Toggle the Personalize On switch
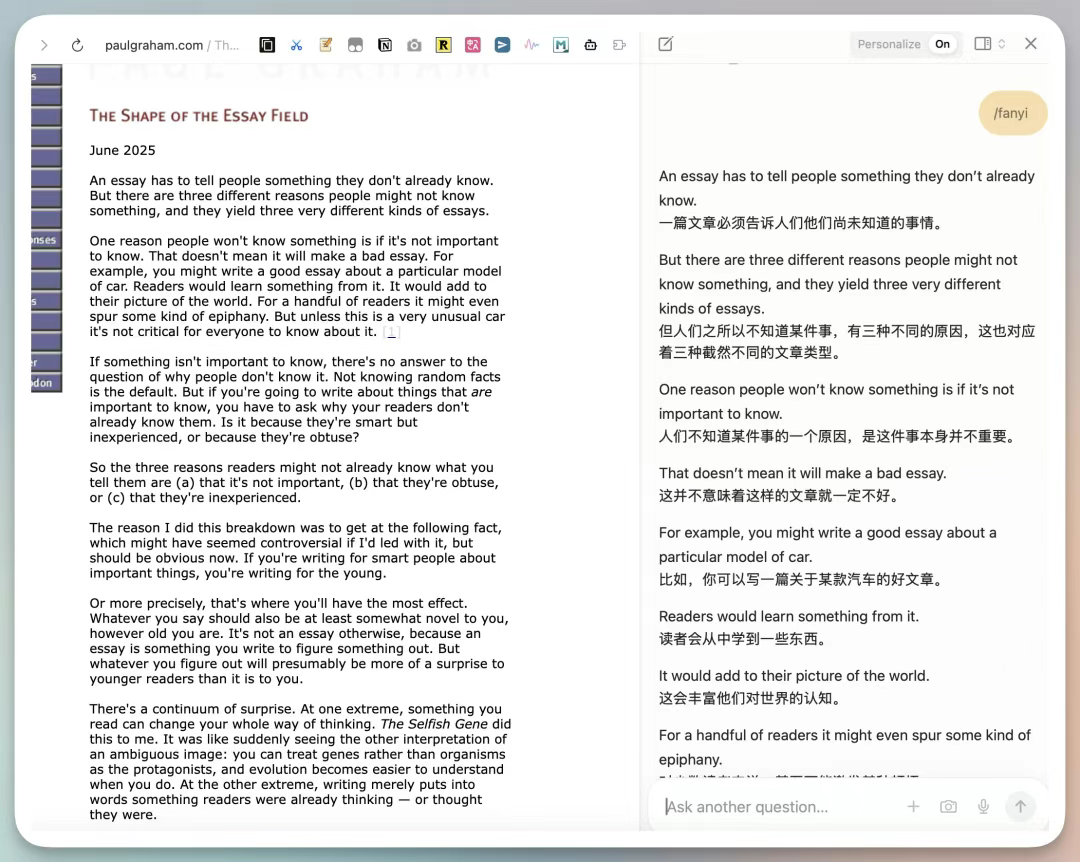This screenshot has width=1080, height=862. 942,44
